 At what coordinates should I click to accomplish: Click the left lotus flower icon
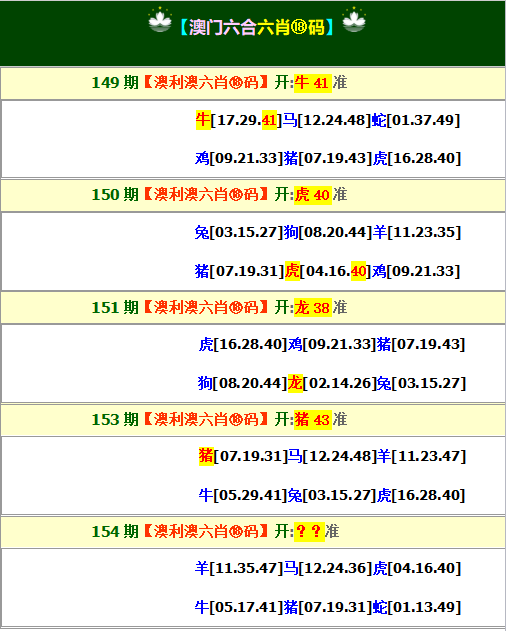click(x=160, y=20)
